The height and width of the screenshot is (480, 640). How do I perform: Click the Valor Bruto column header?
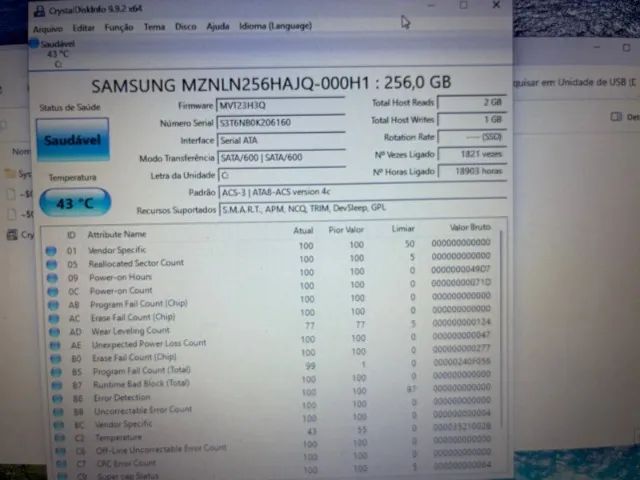tap(470, 227)
